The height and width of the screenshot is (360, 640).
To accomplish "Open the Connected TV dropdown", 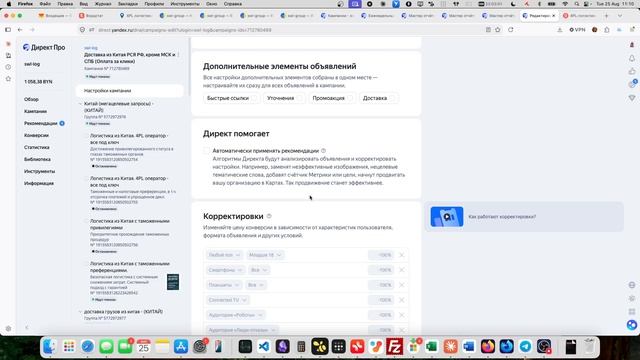I will pos(227,300).
